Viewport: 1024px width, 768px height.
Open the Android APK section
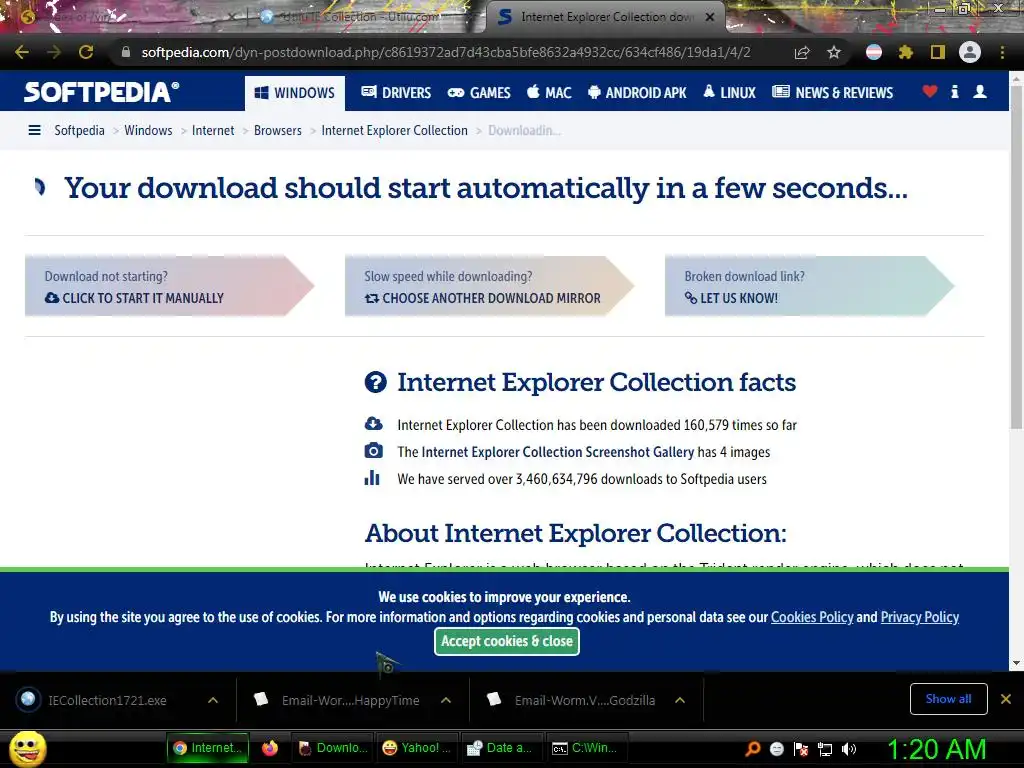(x=637, y=93)
